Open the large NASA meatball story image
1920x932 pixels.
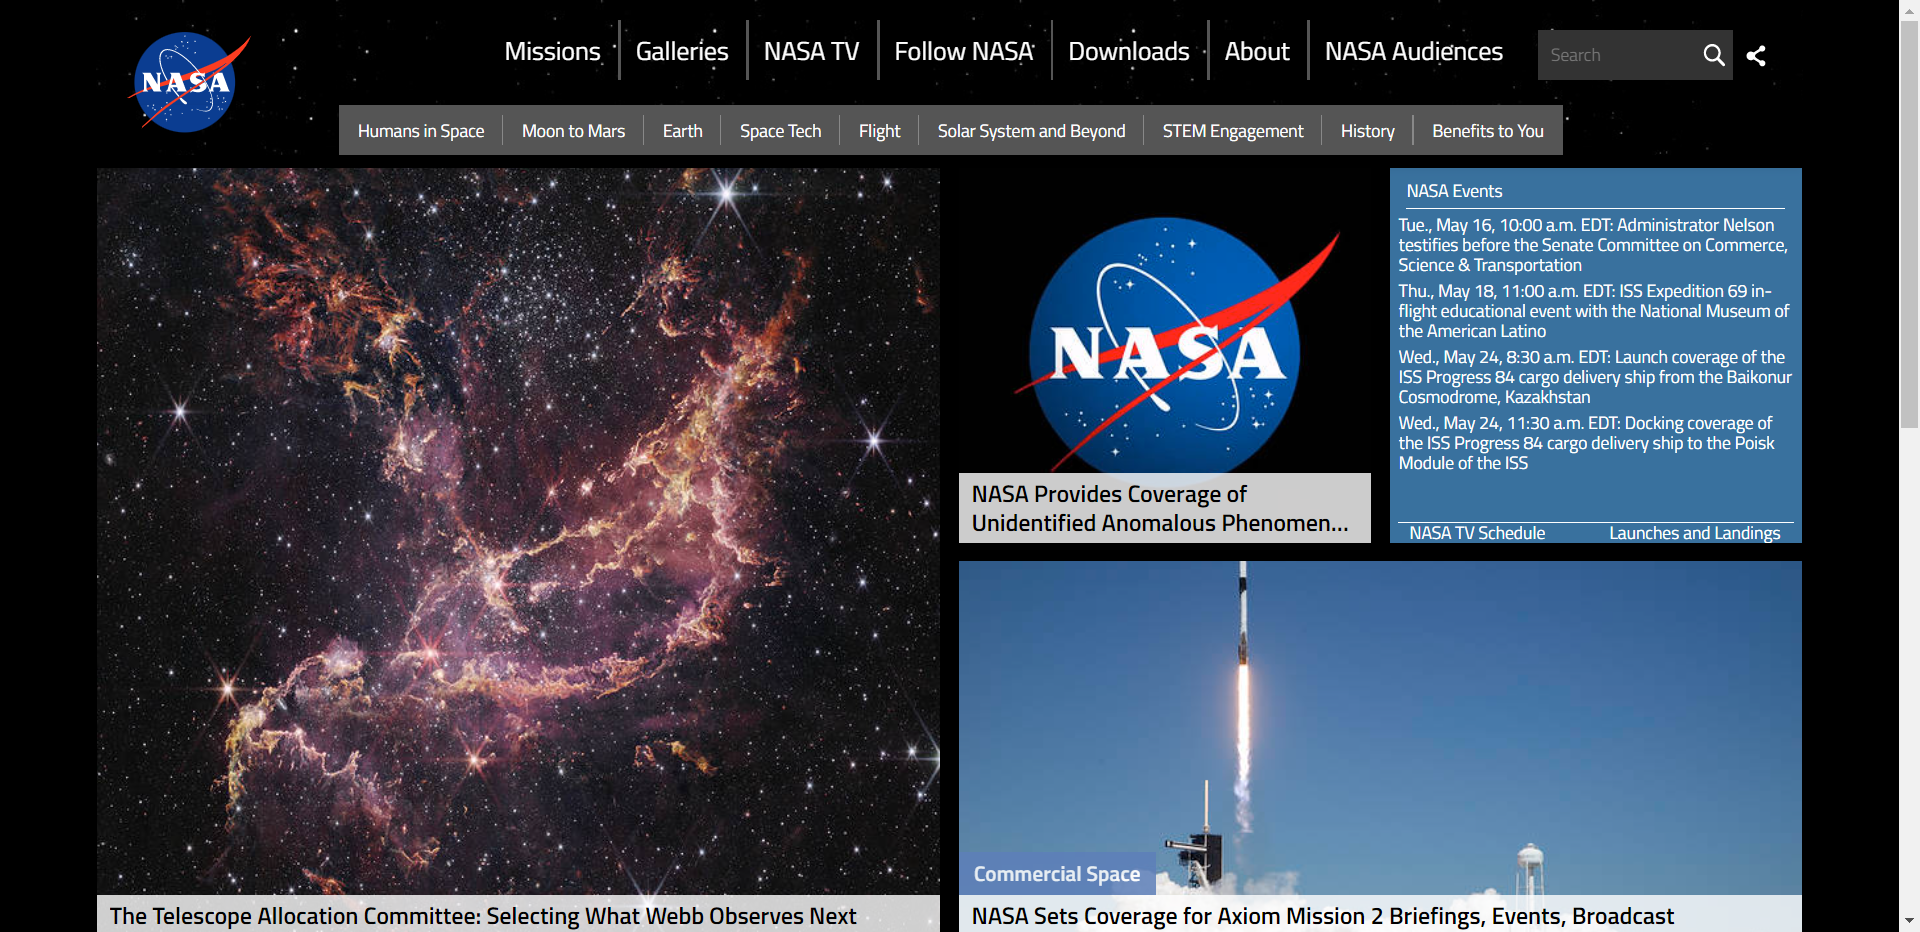point(1164,340)
